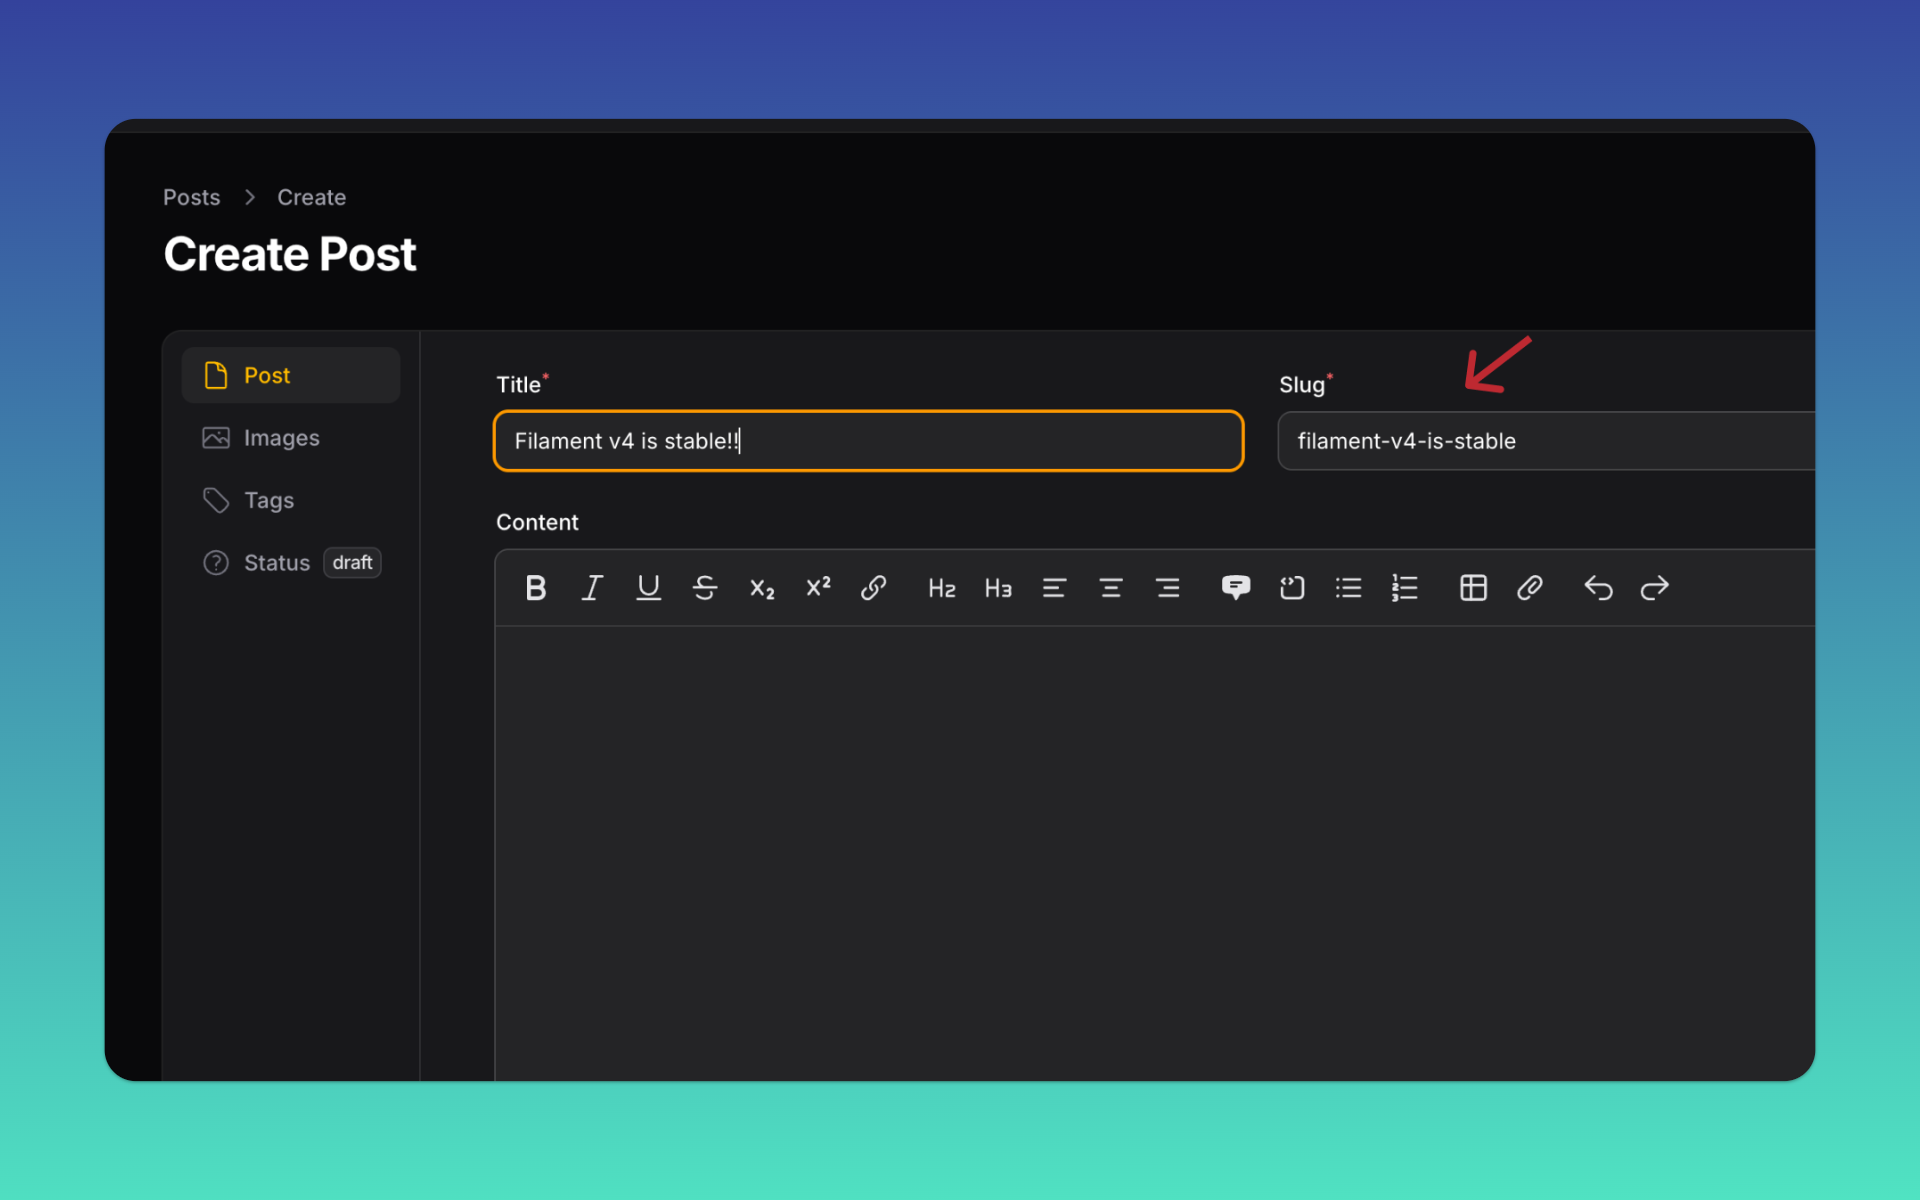Set heading level H2

(x=941, y=588)
